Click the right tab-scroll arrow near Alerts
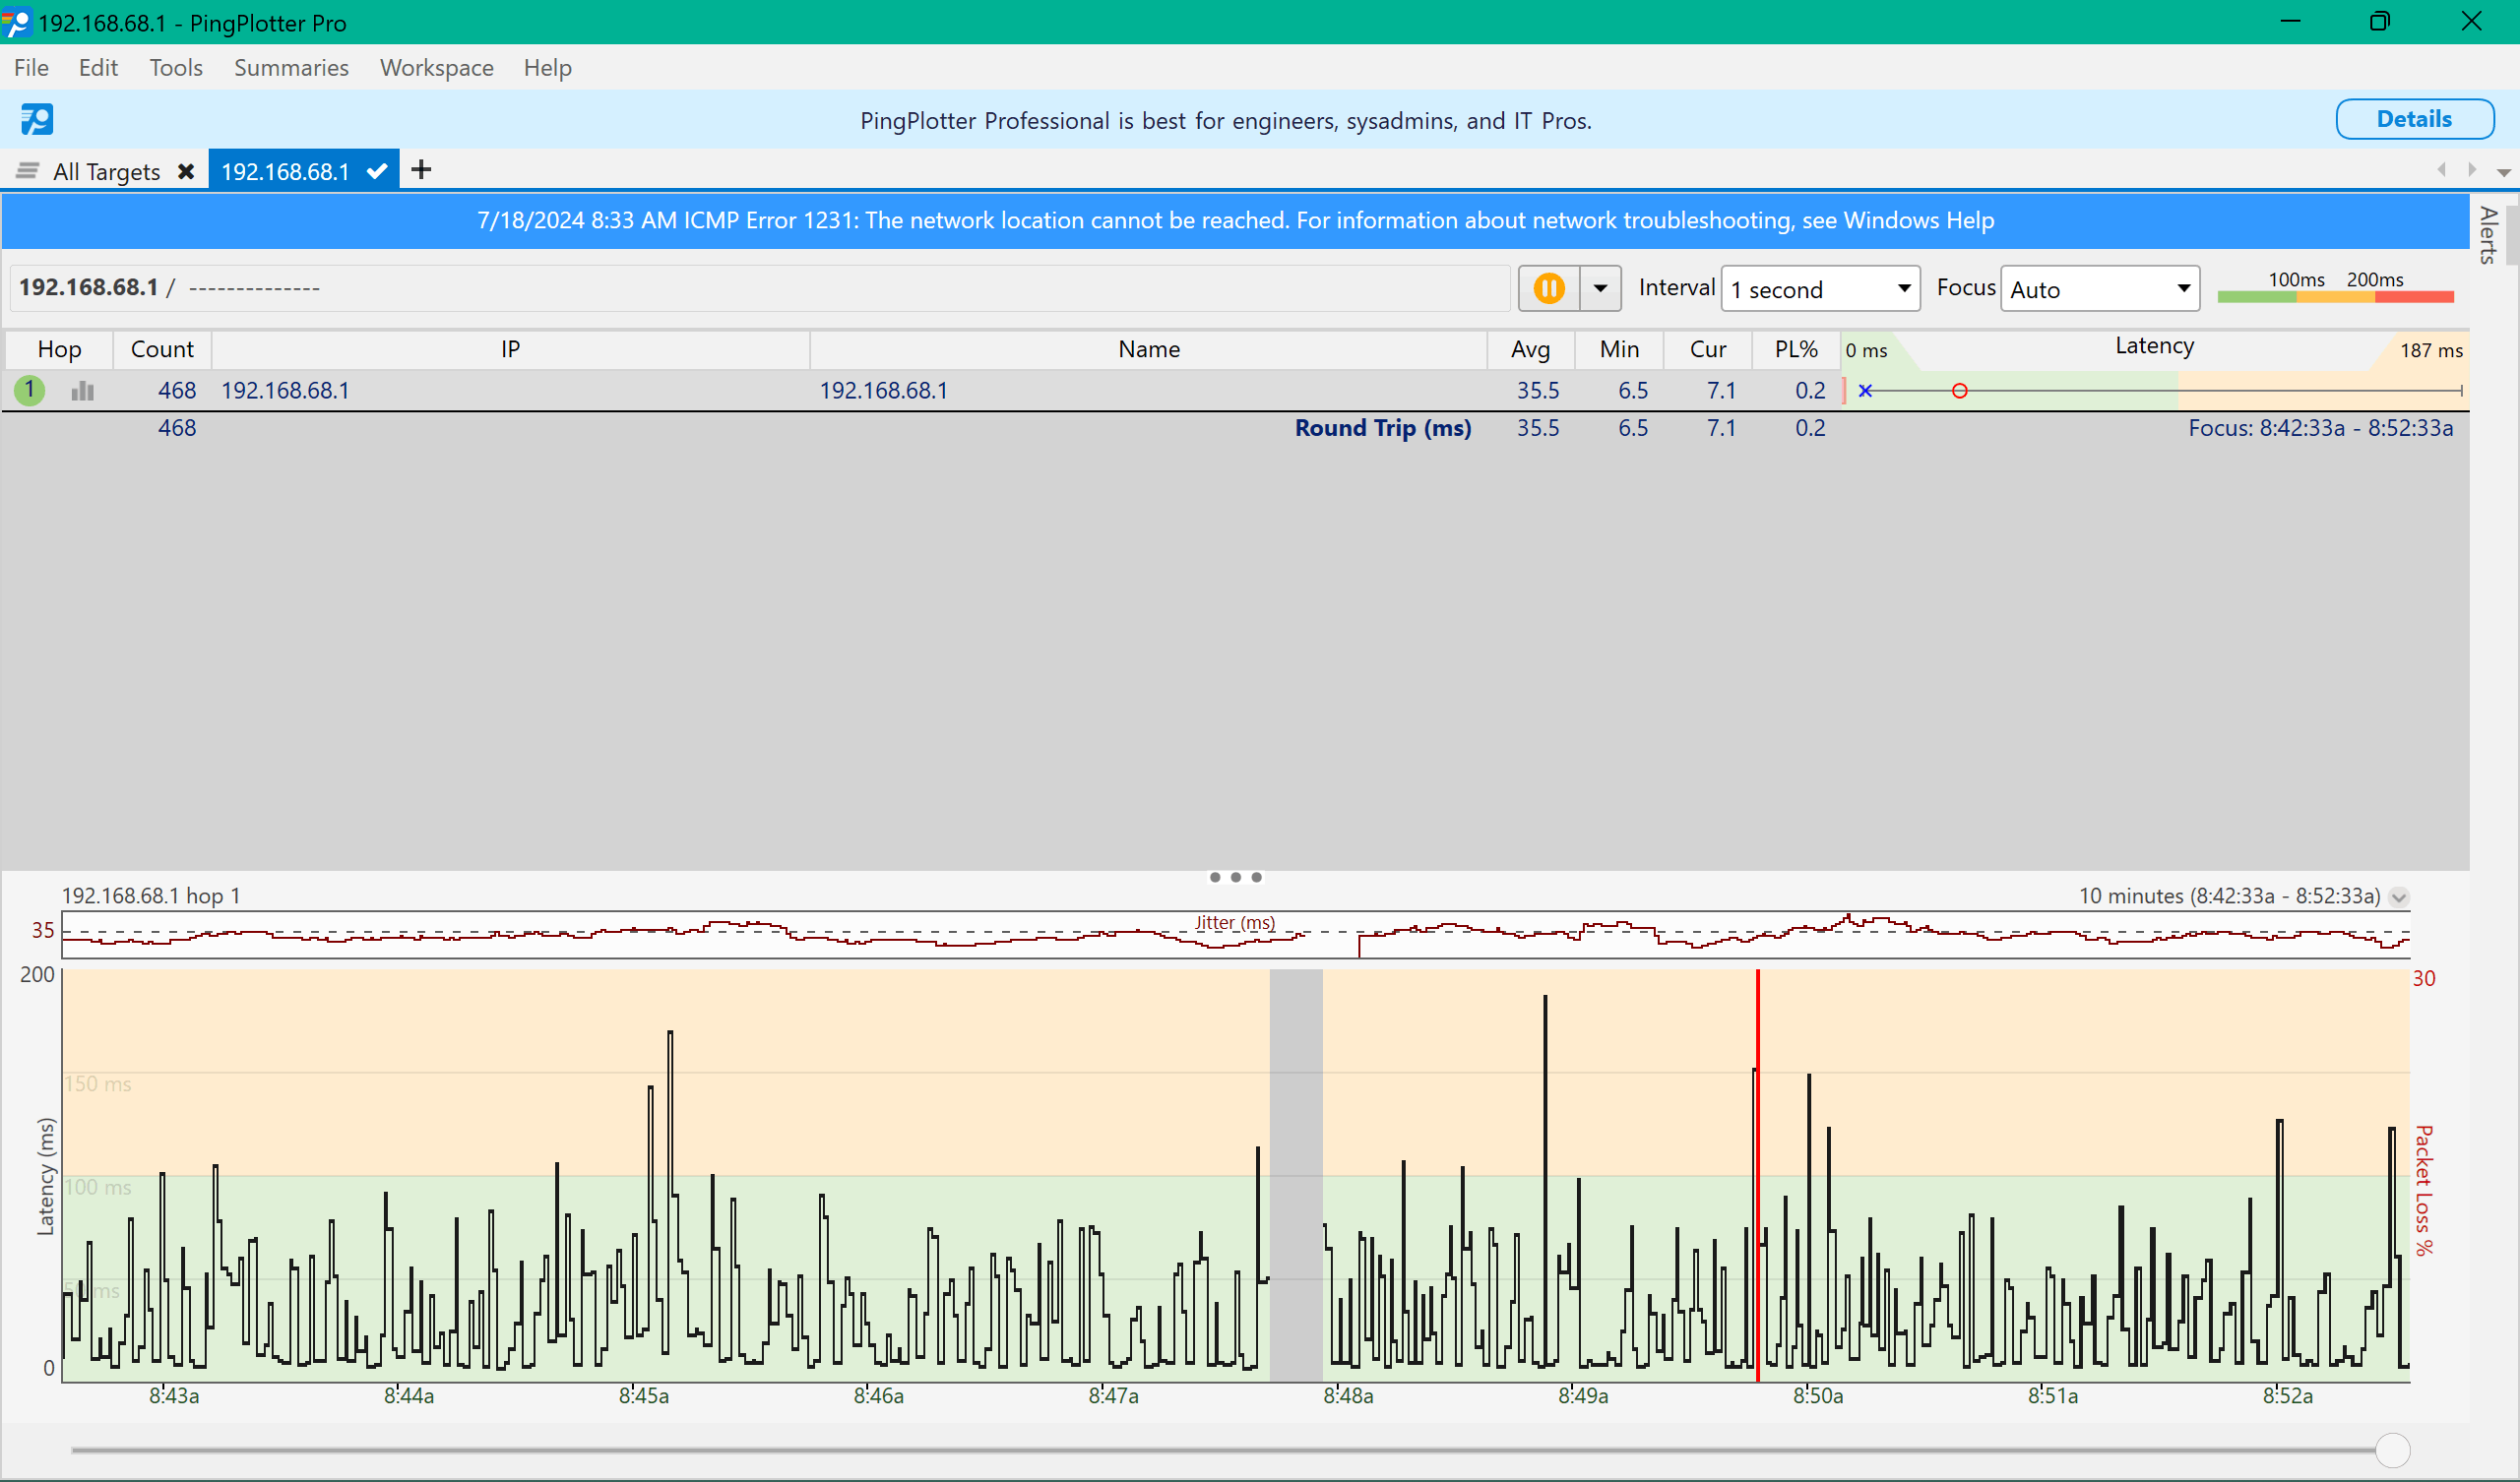This screenshot has width=2520, height=1482. point(2471,169)
